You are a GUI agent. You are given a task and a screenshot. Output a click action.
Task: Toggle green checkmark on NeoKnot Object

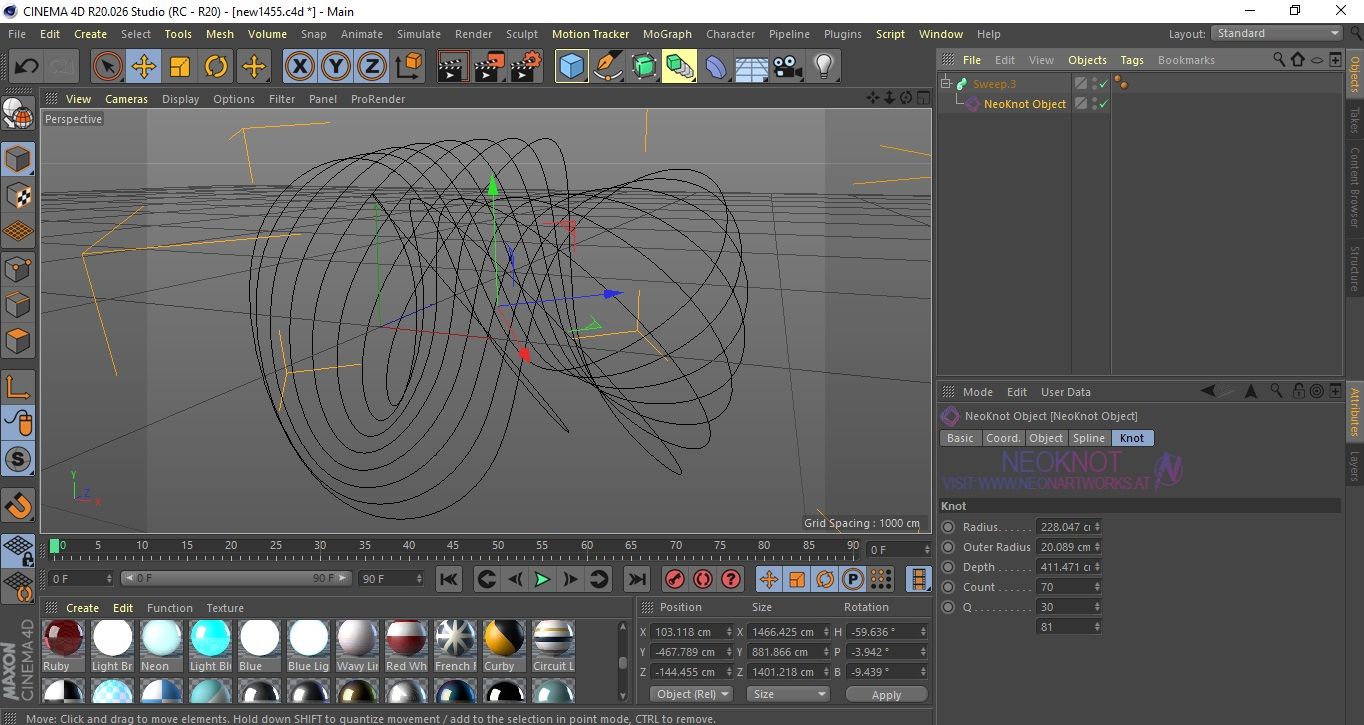pyautogui.click(x=1104, y=104)
